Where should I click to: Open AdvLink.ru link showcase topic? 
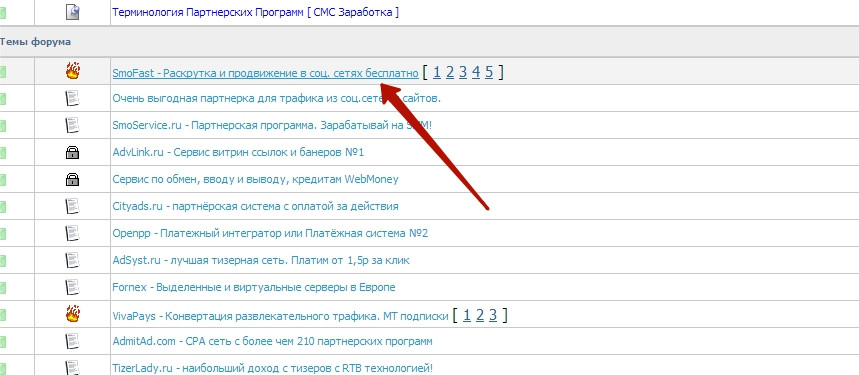pos(238,153)
